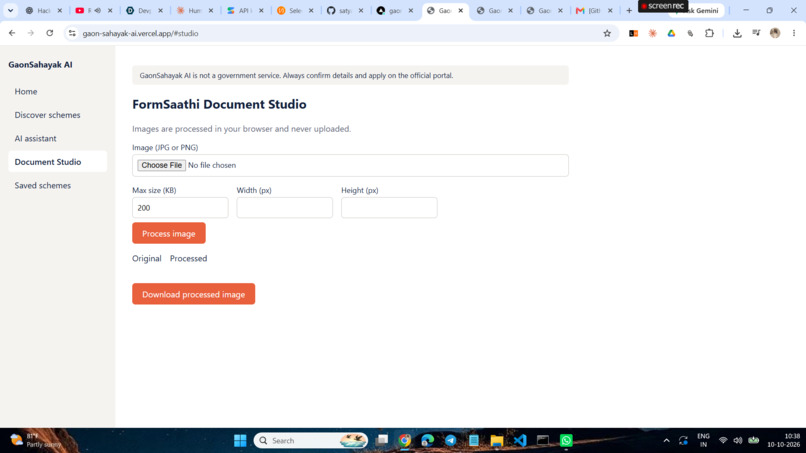The image size is (806, 453).
Task: Bookmark this page with the star icon
Action: [x=607, y=33]
